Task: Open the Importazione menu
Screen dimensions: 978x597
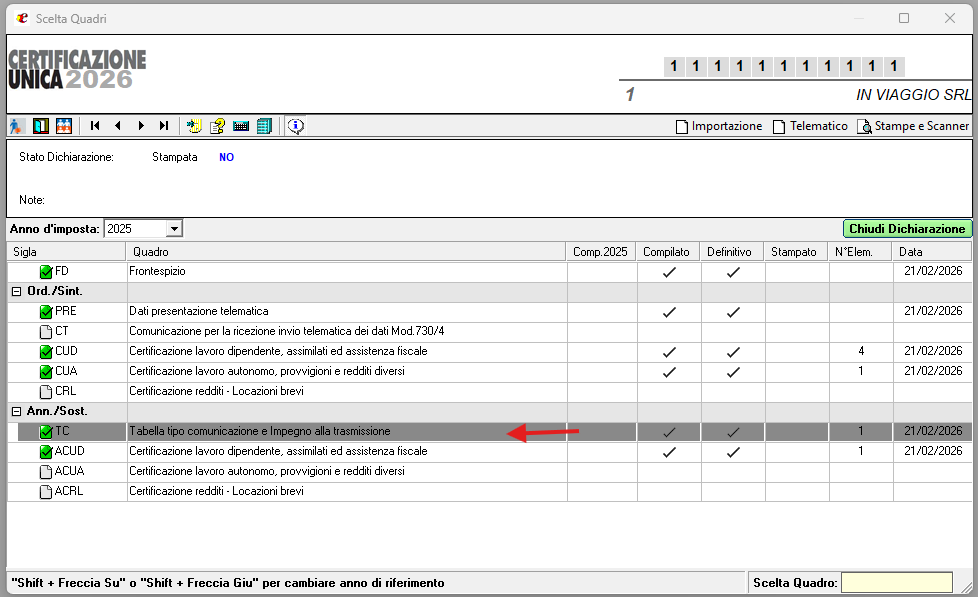Action: 719,126
